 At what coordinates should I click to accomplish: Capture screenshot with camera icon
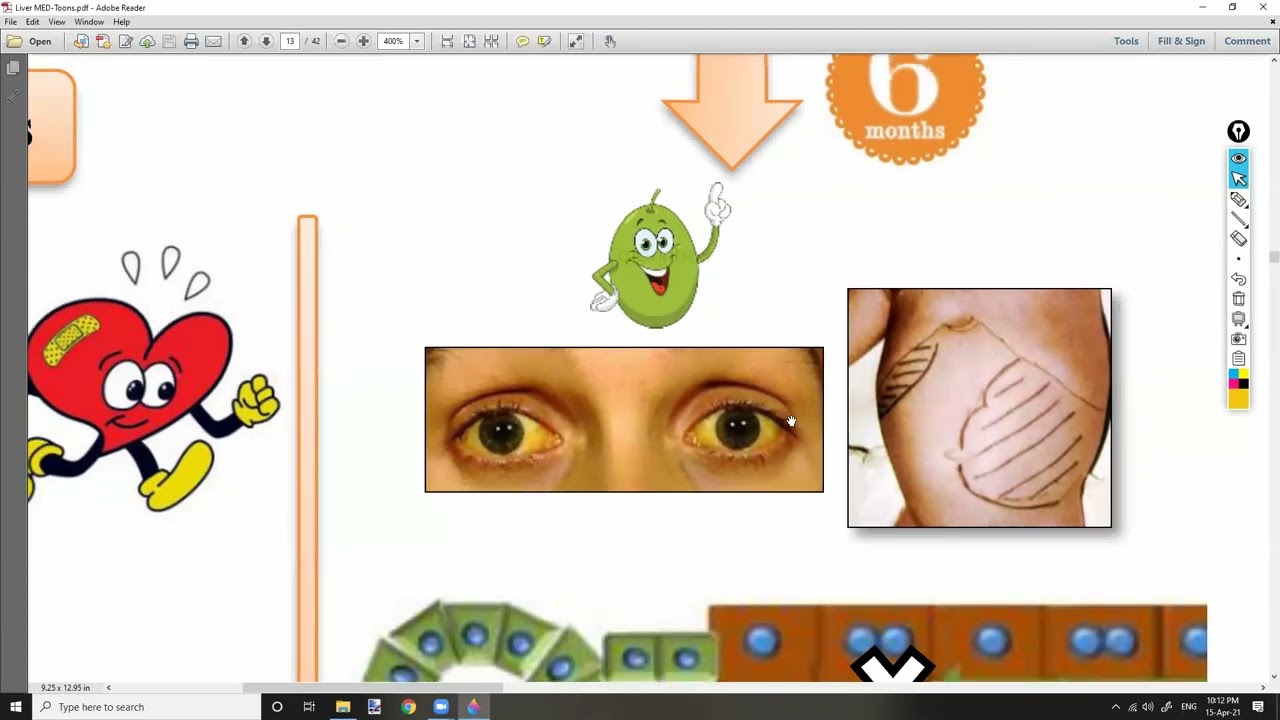click(x=1238, y=339)
